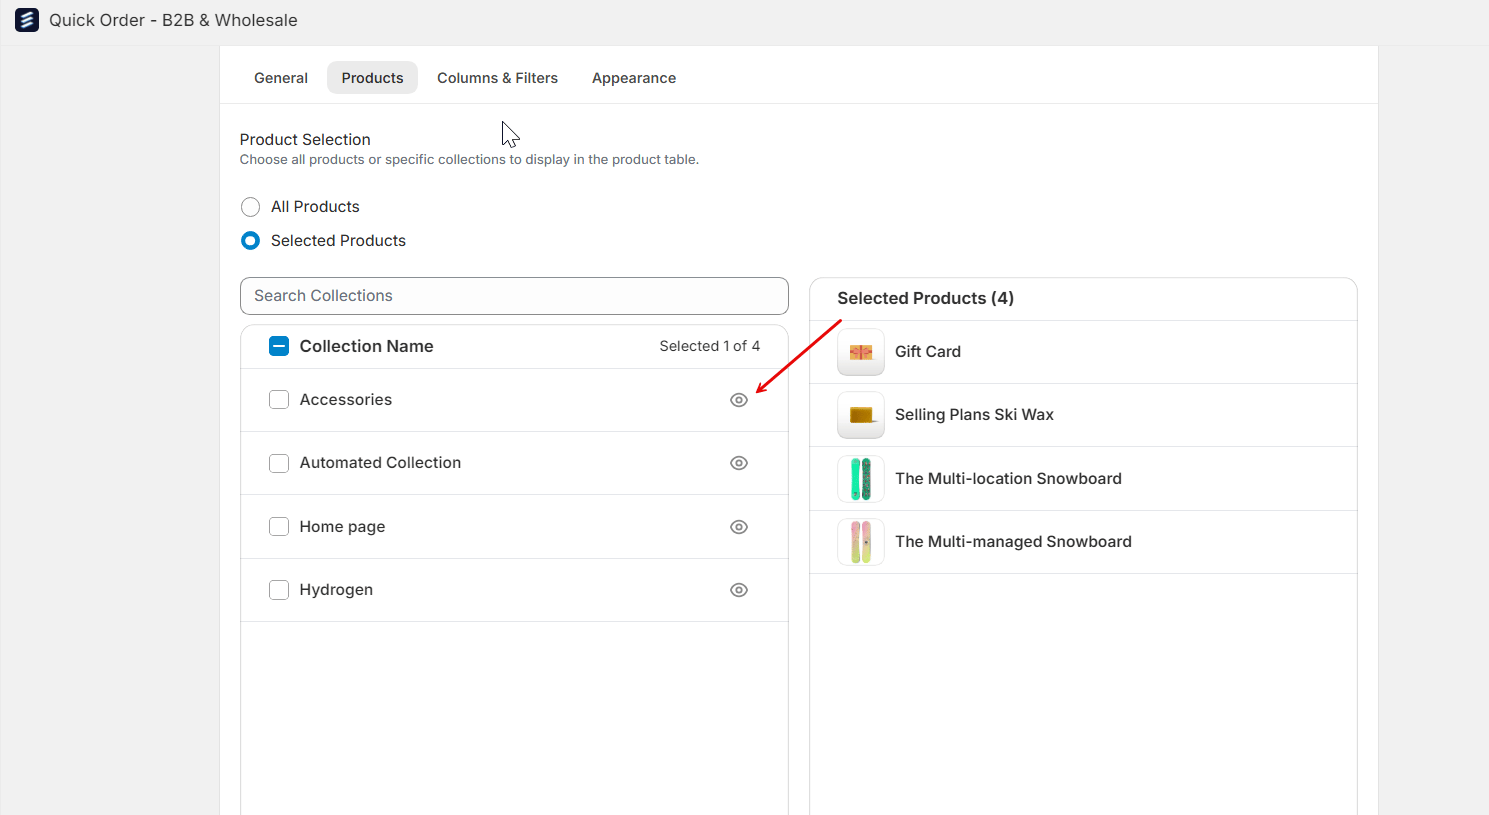Click the Gift Card product thumbnail
1489x815 pixels.
861,352
